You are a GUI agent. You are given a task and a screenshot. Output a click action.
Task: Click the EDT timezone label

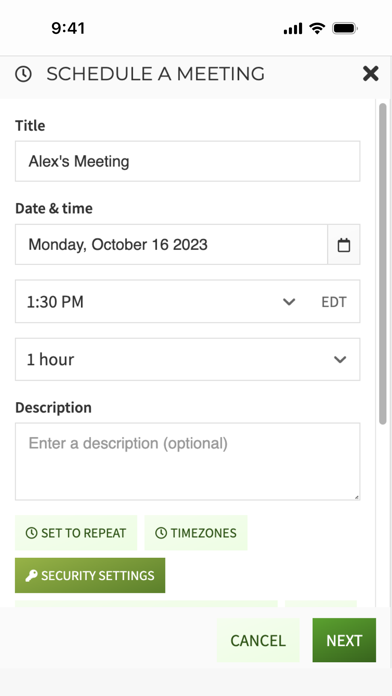(334, 302)
